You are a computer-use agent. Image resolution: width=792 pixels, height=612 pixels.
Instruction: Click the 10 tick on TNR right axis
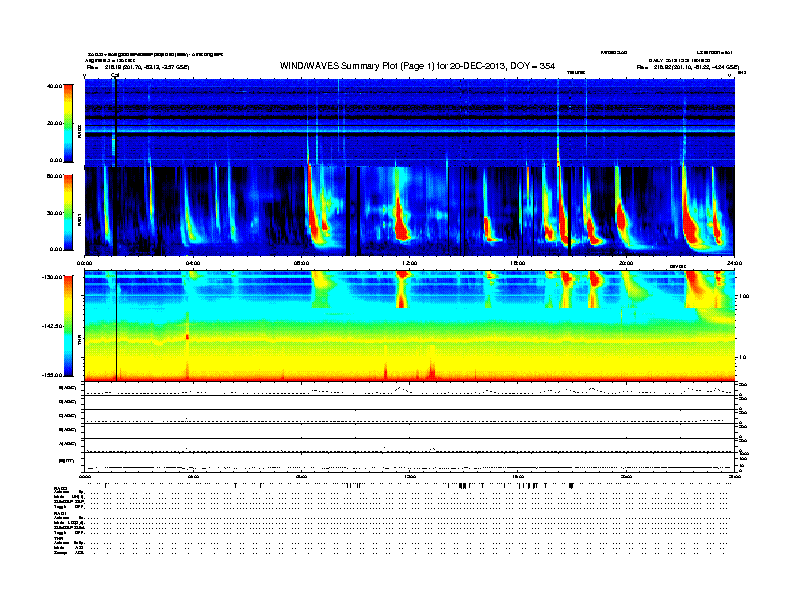click(742, 358)
